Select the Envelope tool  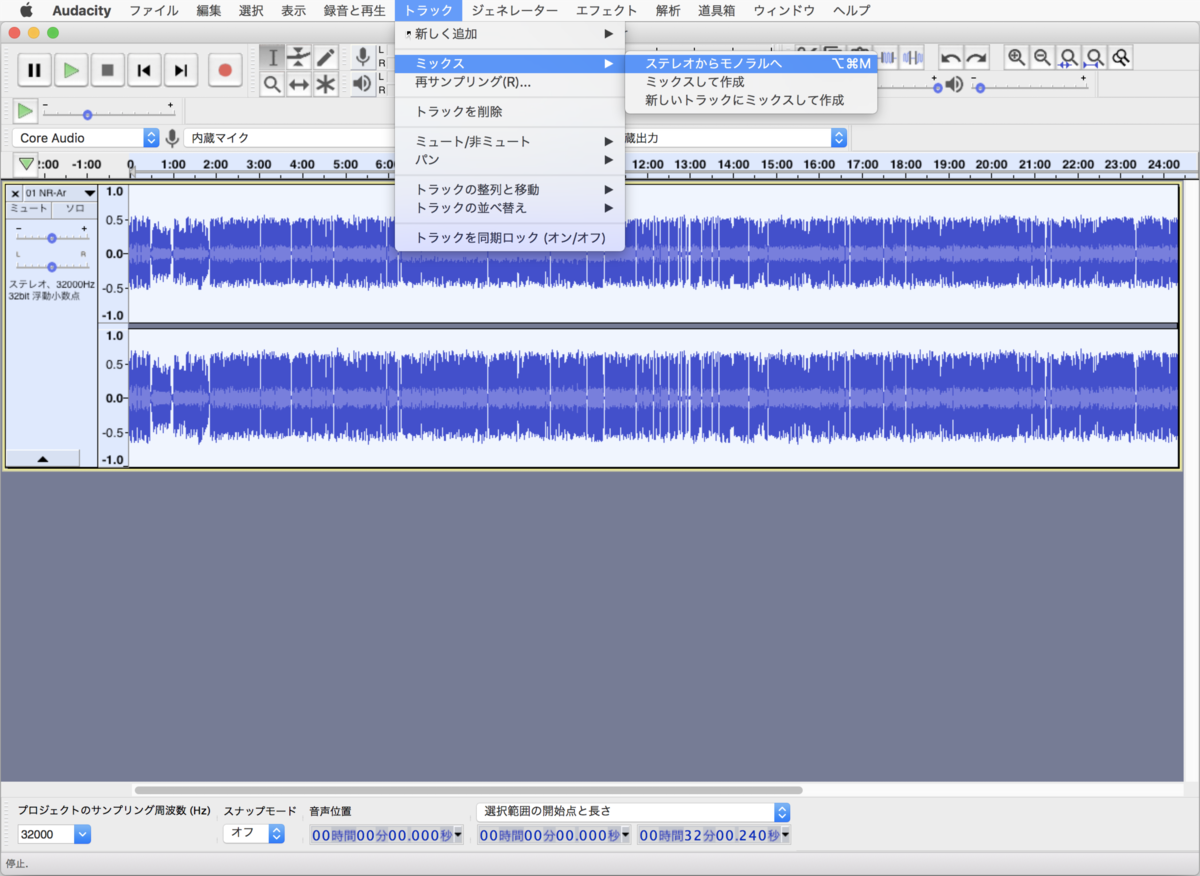point(298,58)
